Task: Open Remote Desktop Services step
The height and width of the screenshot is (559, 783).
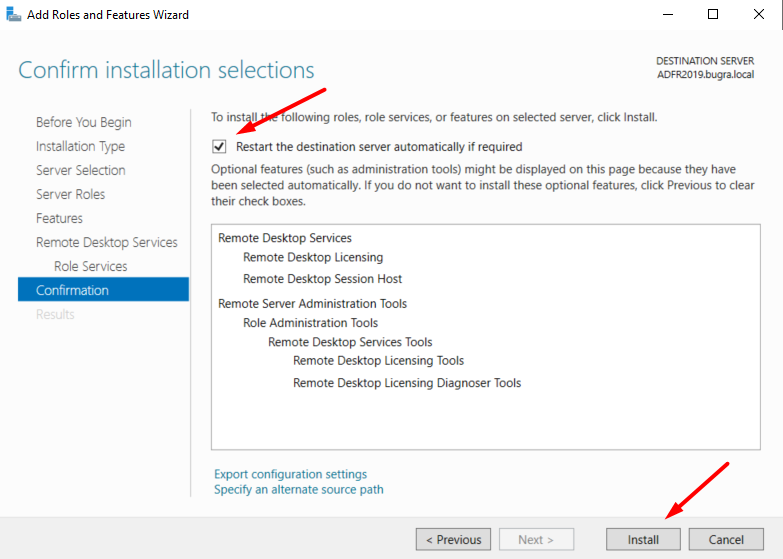Action: pos(106,242)
